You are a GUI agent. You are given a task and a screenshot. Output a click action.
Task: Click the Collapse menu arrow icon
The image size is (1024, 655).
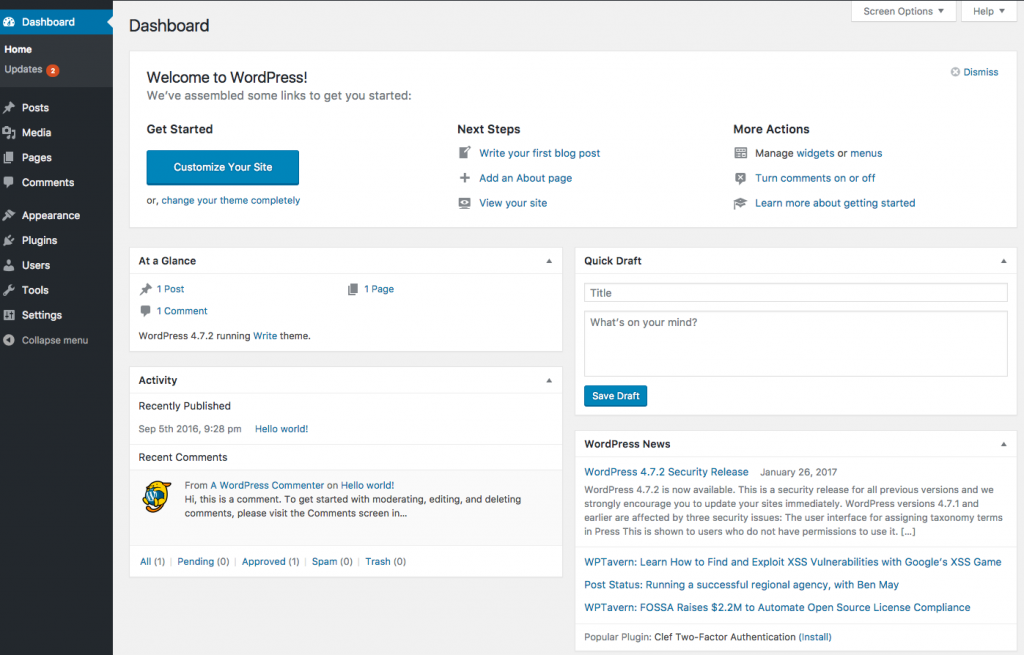point(9,340)
